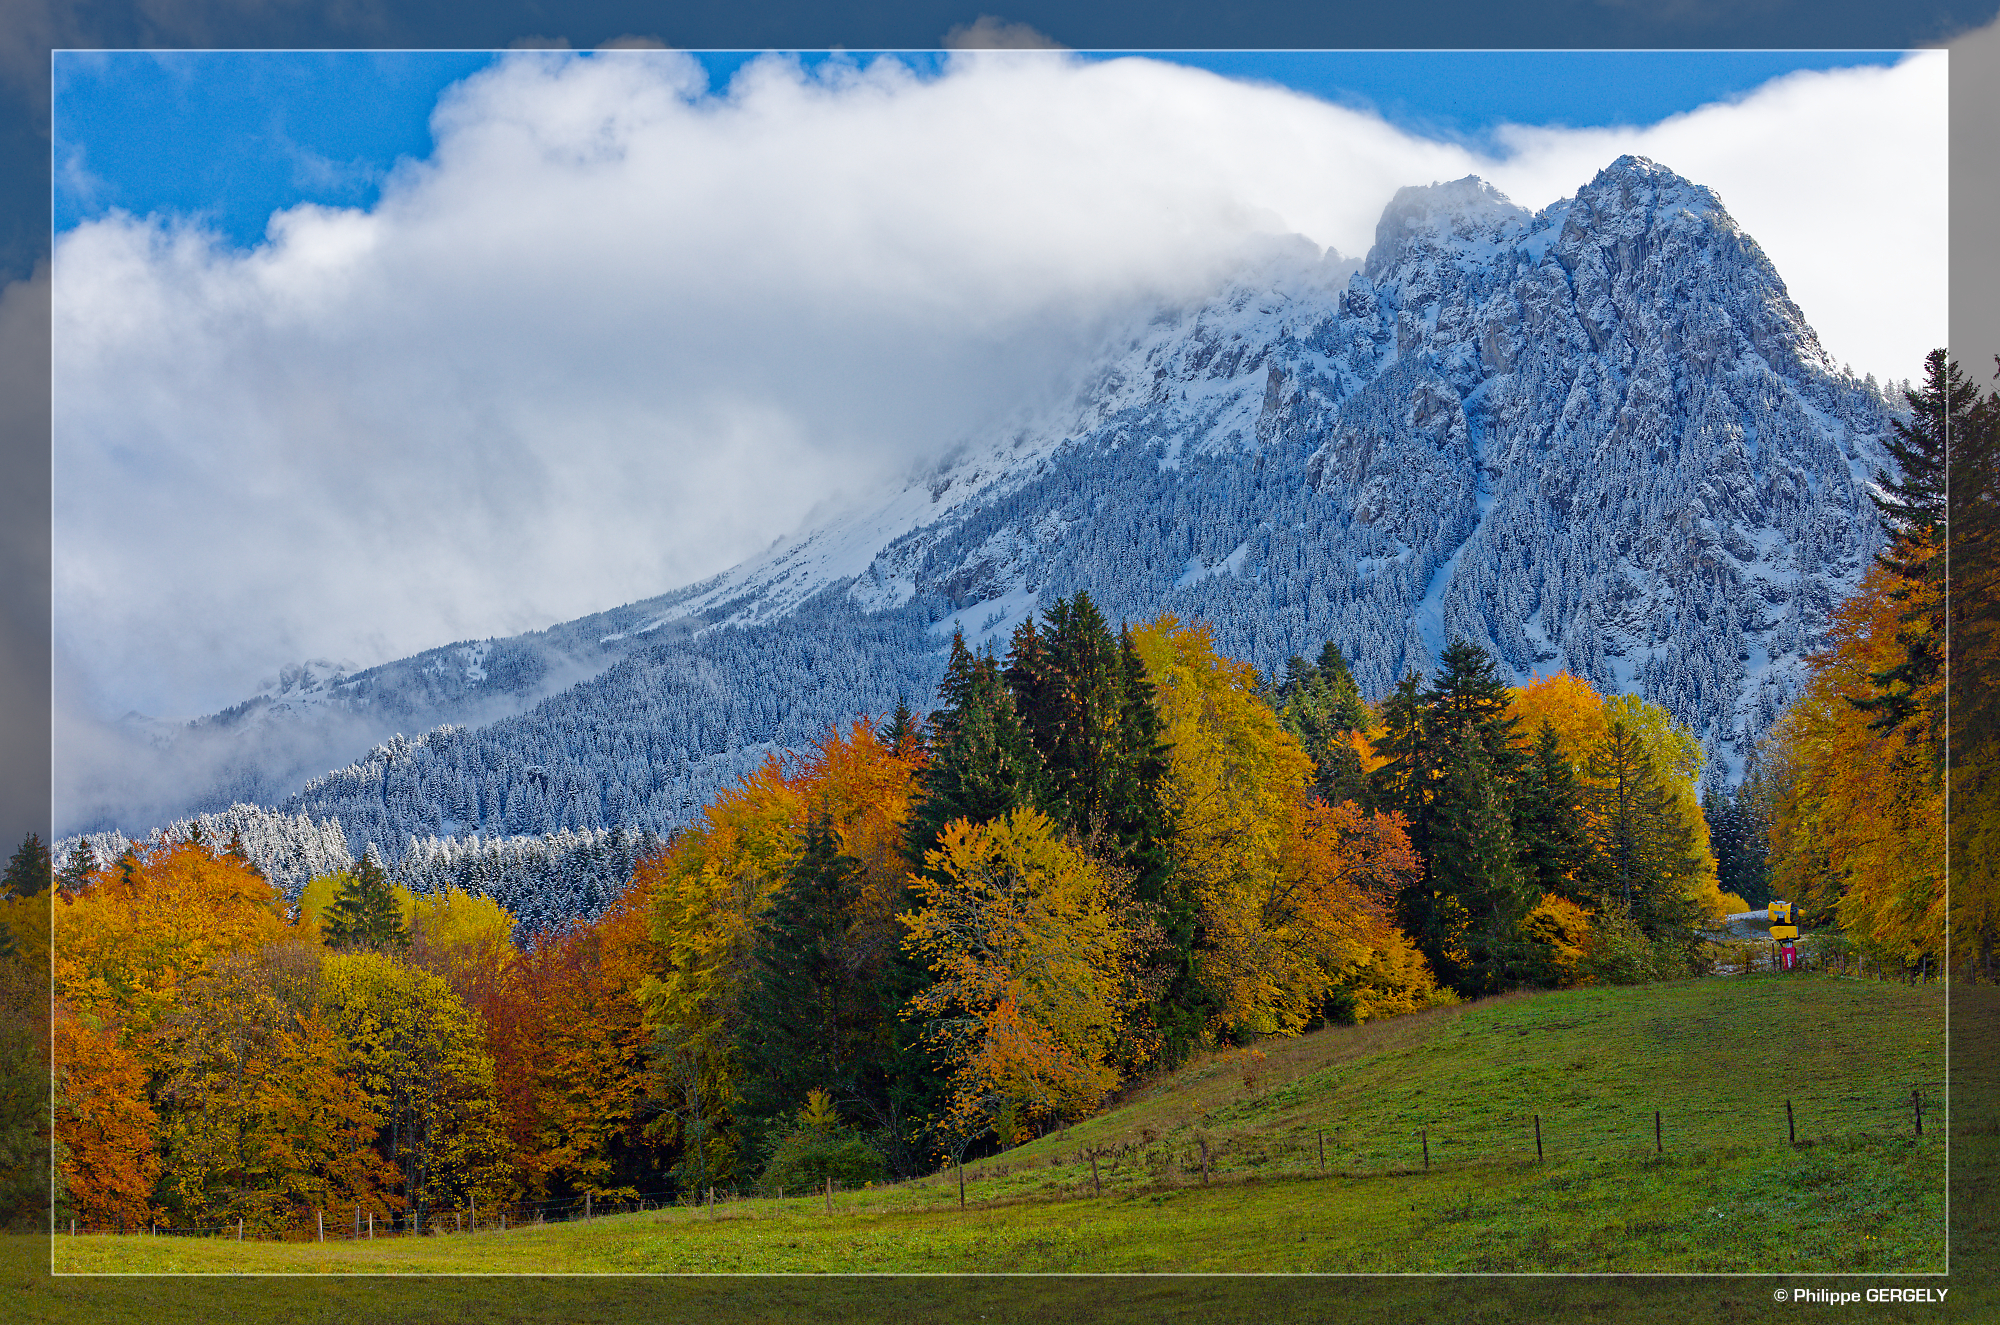Click the distant misty peak at far left
Screen dimensions: 2000x1325
[x=305, y=675]
